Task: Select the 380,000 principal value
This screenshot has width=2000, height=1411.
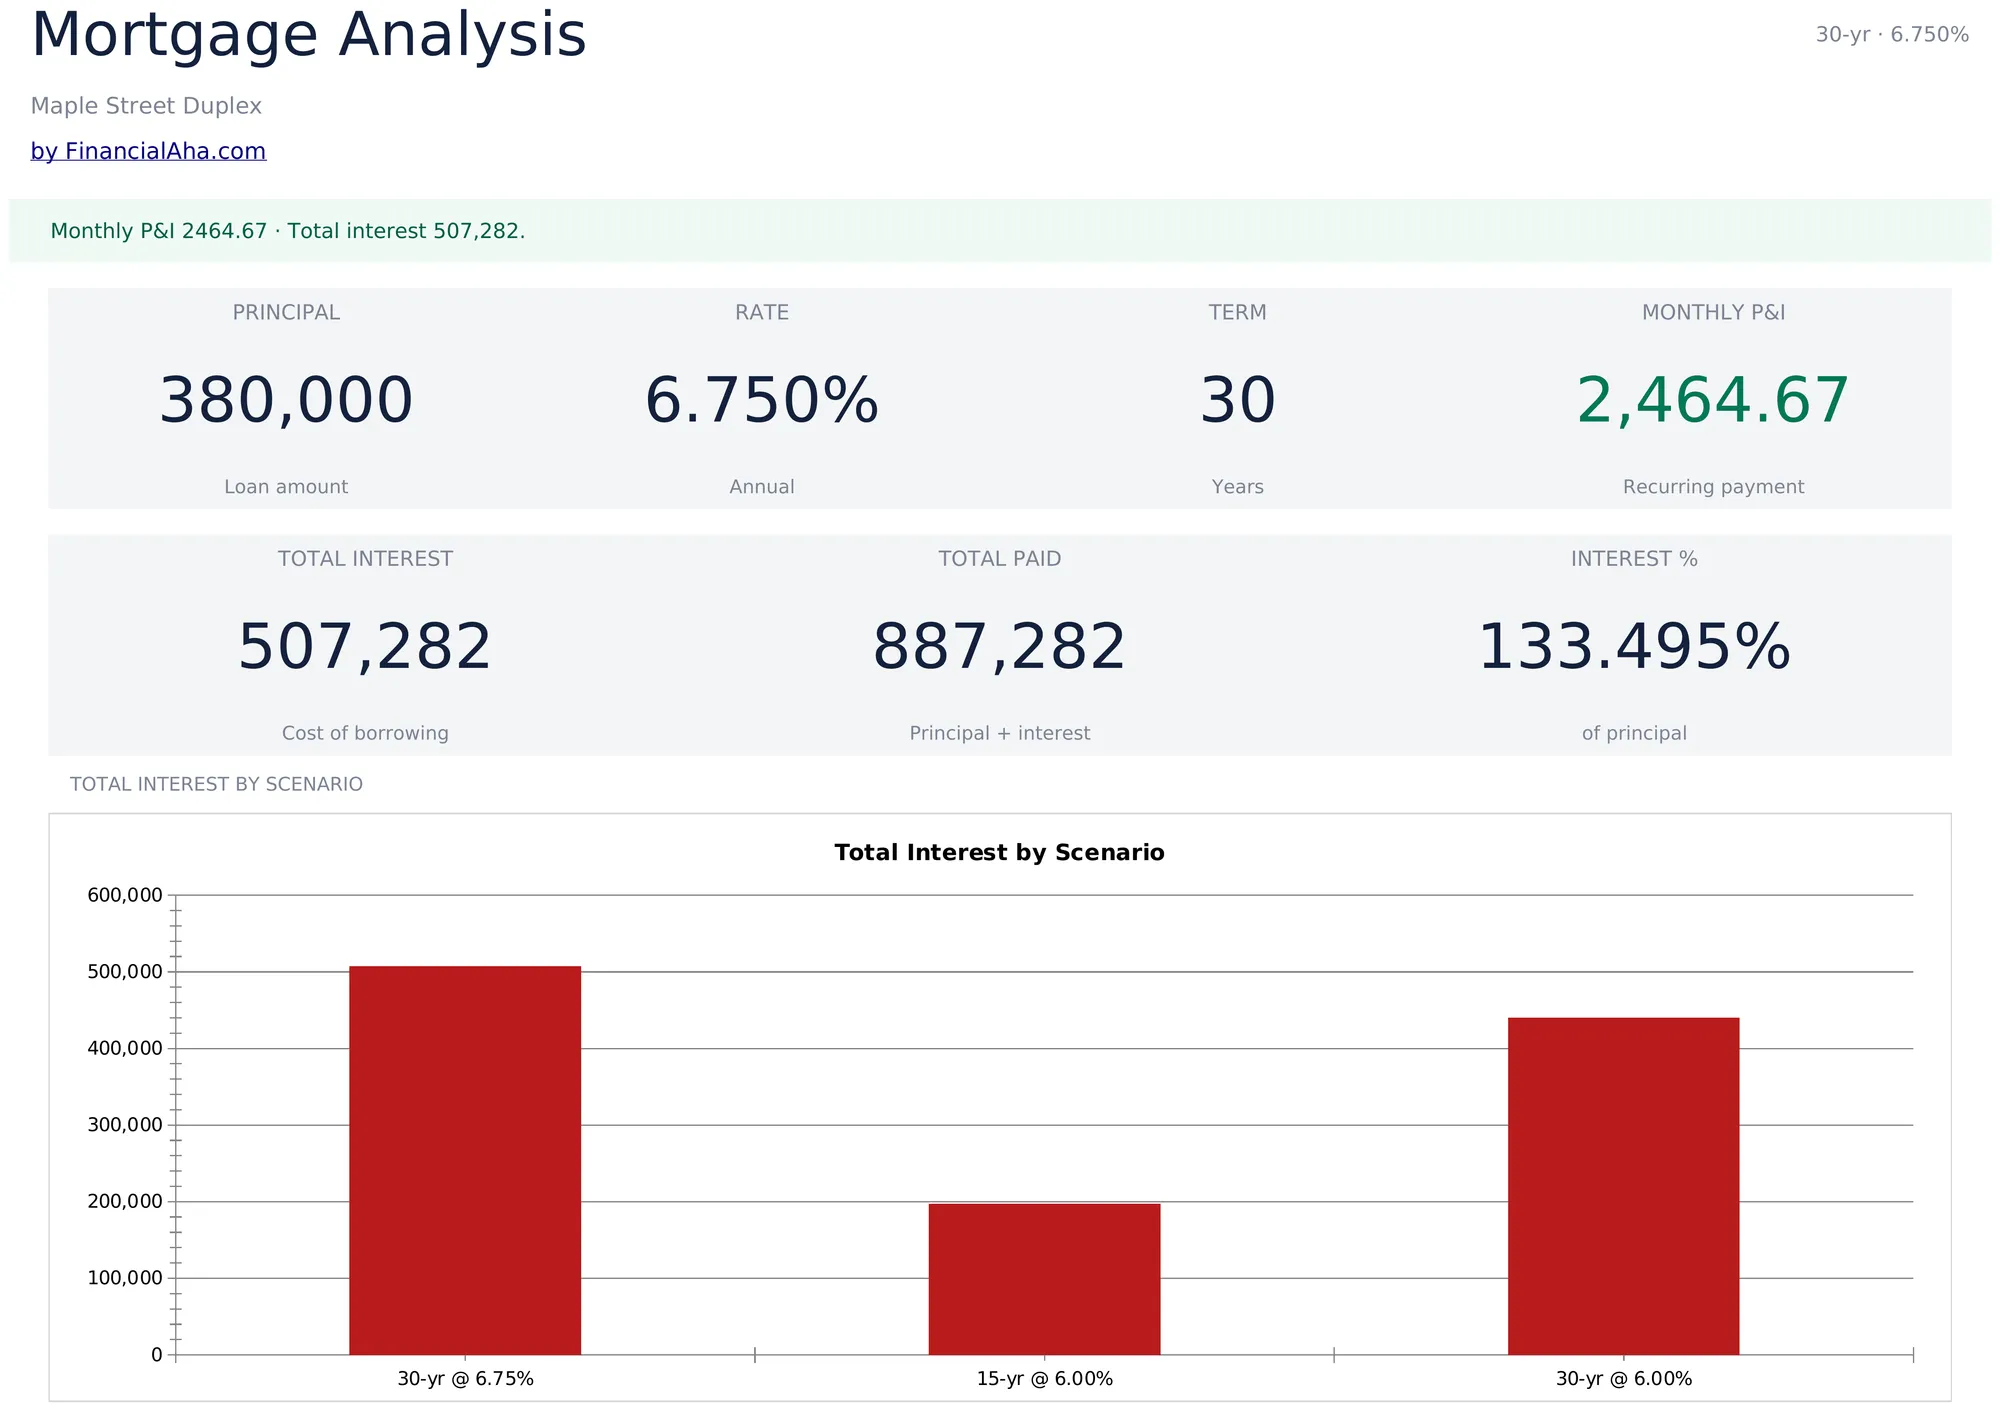Action: pyautogui.click(x=286, y=400)
